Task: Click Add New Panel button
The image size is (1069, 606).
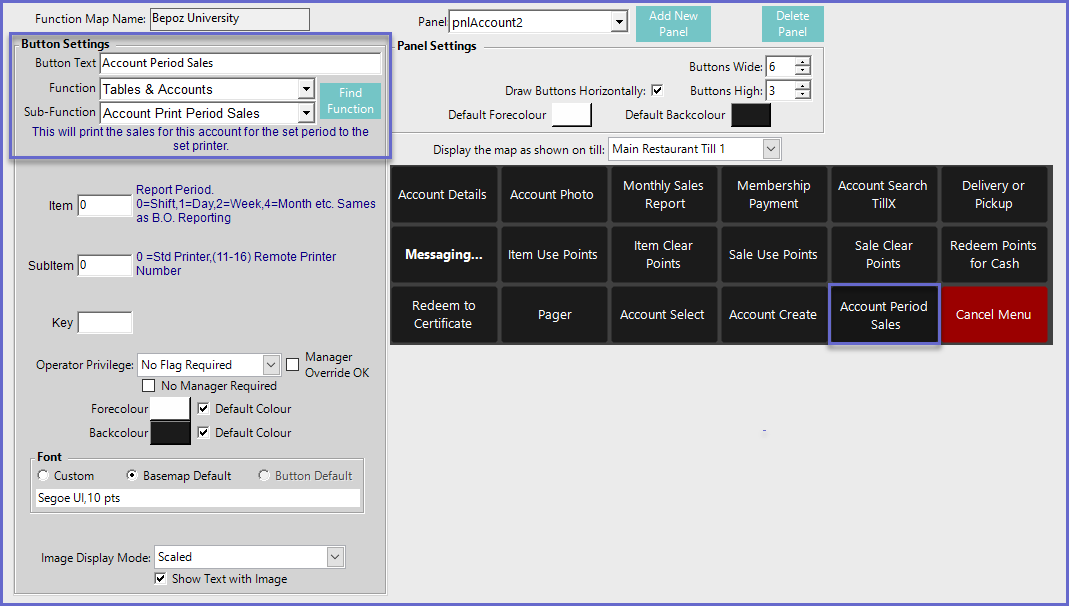Action: [x=673, y=24]
